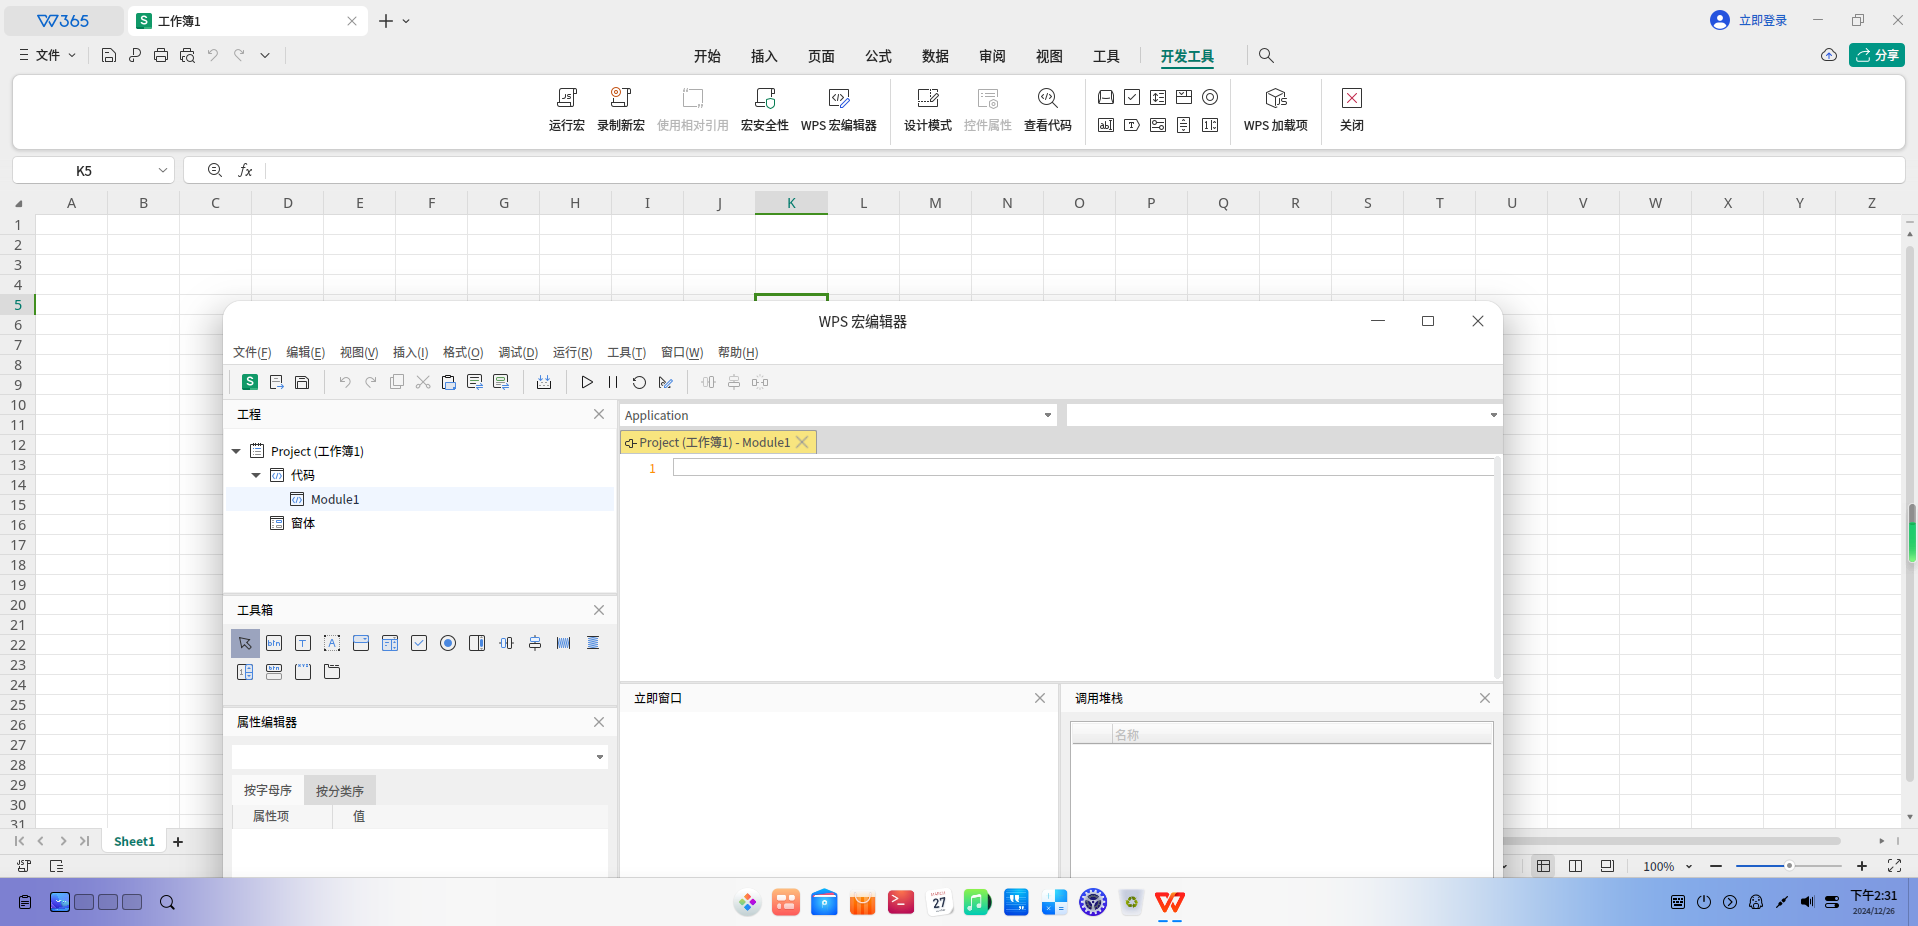Click line 1 in the code editor
The width and height of the screenshot is (1918, 926).
tap(1083, 468)
